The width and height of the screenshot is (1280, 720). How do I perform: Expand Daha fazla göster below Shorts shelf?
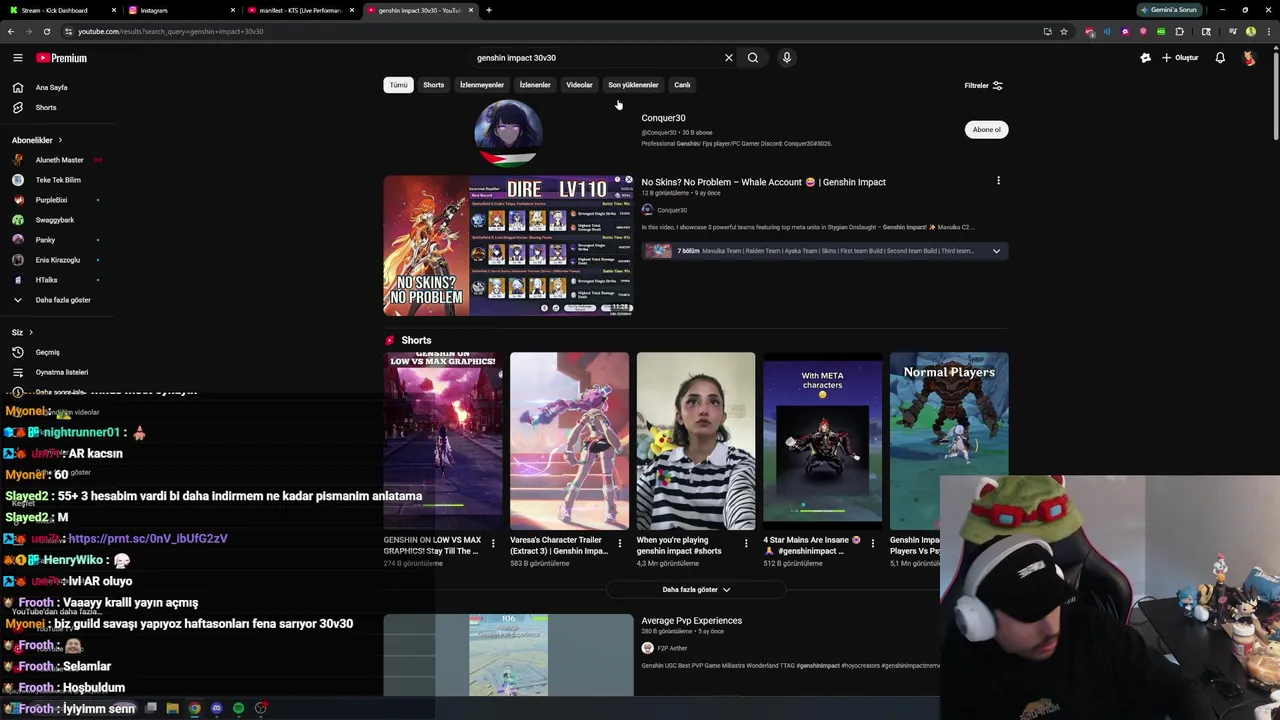pyautogui.click(x=696, y=590)
